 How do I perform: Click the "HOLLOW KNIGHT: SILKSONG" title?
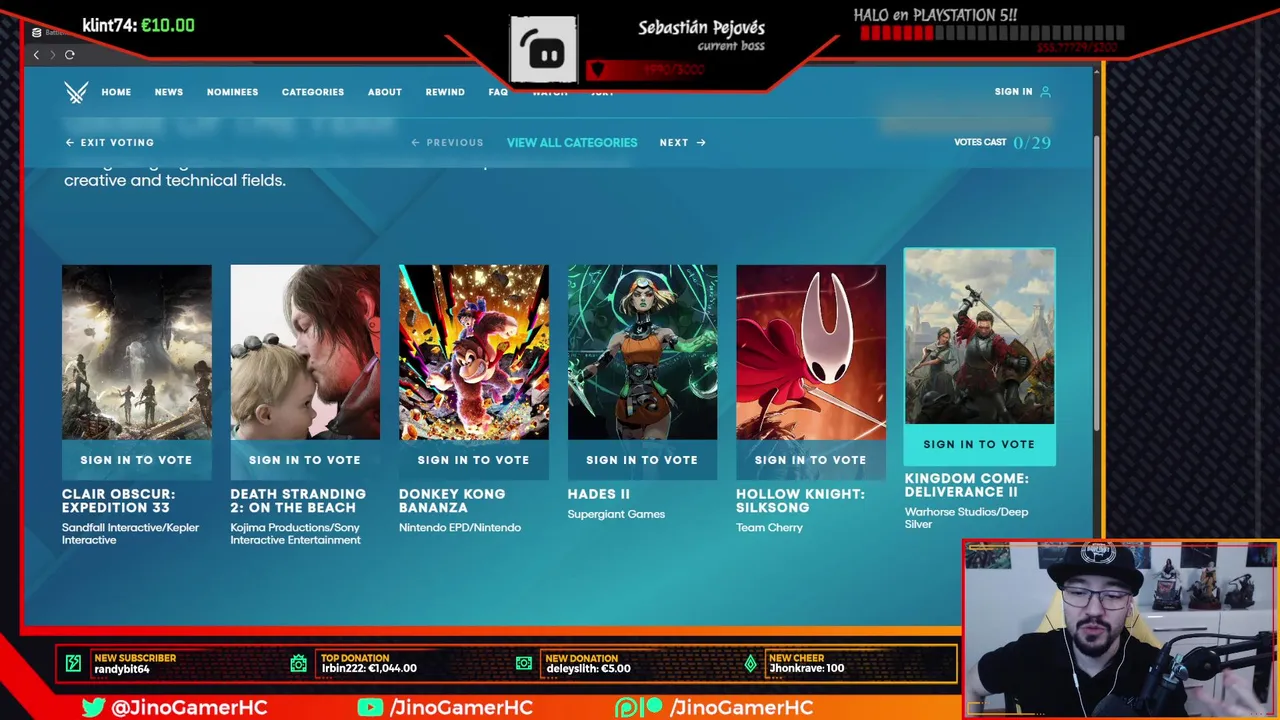[800, 501]
